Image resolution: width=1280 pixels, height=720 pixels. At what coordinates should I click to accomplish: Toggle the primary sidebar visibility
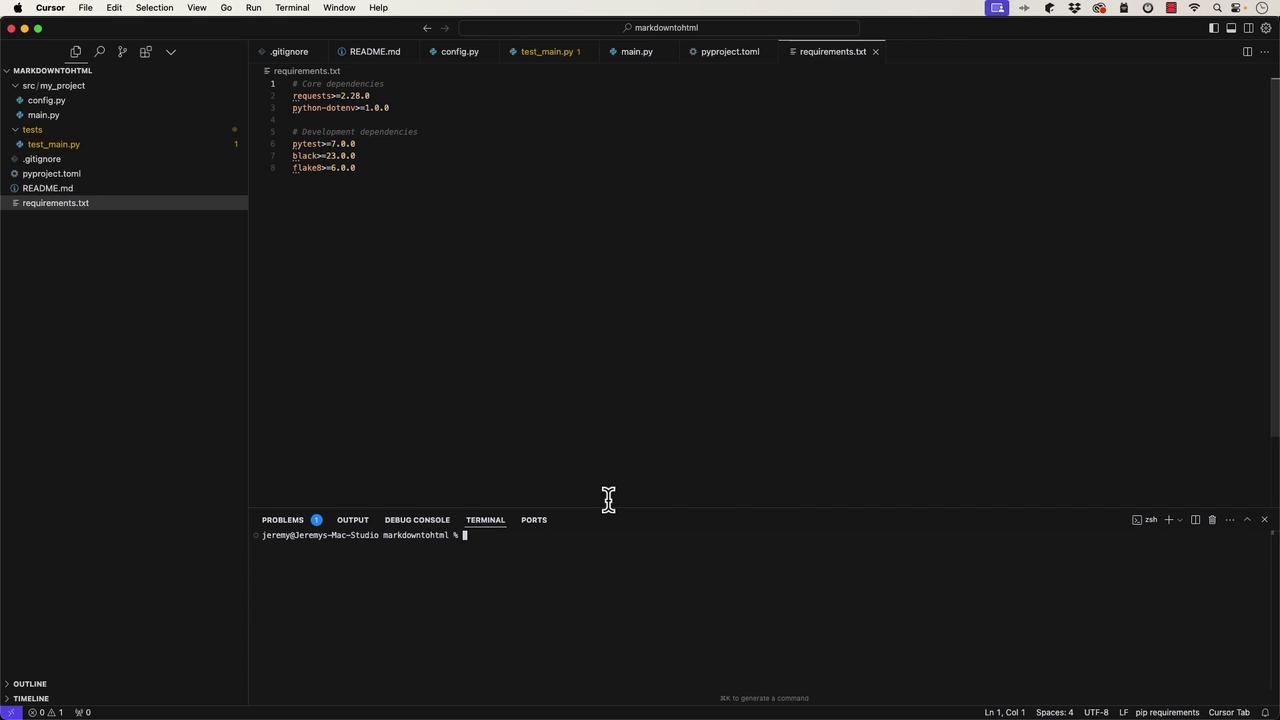point(1214,28)
